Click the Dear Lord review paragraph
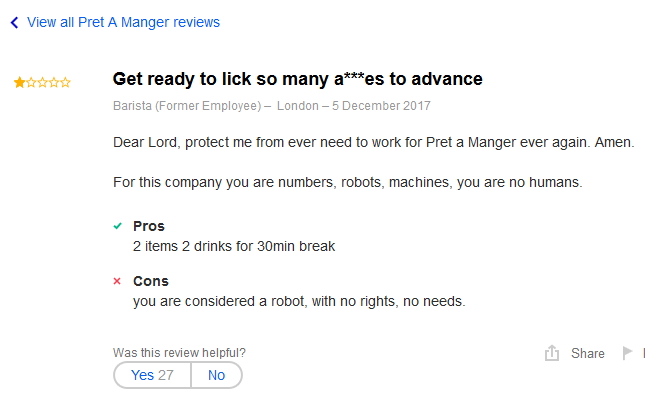This screenshot has width=645, height=418. coord(373,142)
